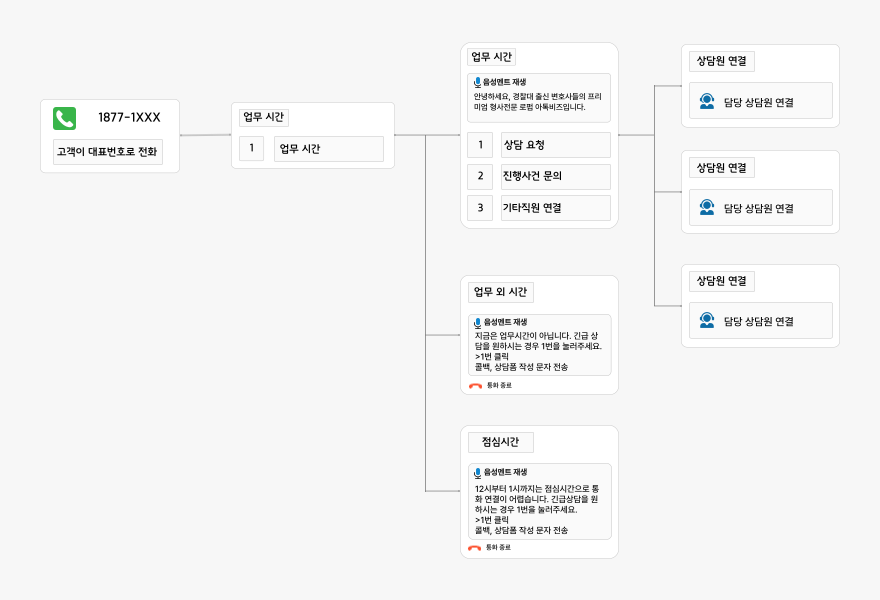The image size is (880, 600).
Task: Select the 1877-1XXX phone number text
Action: point(129,118)
